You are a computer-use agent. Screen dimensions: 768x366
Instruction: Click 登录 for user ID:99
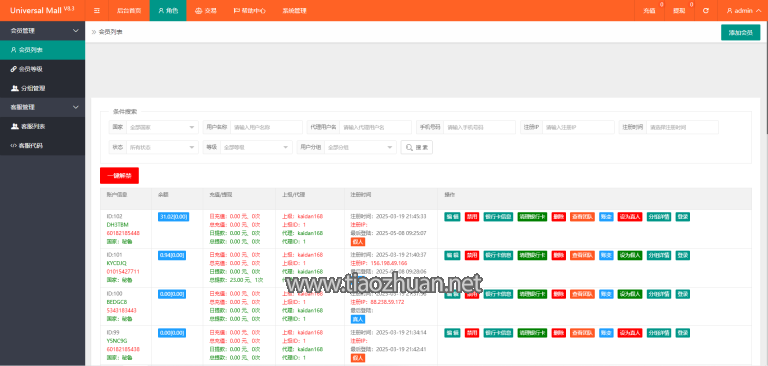(x=683, y=333)
